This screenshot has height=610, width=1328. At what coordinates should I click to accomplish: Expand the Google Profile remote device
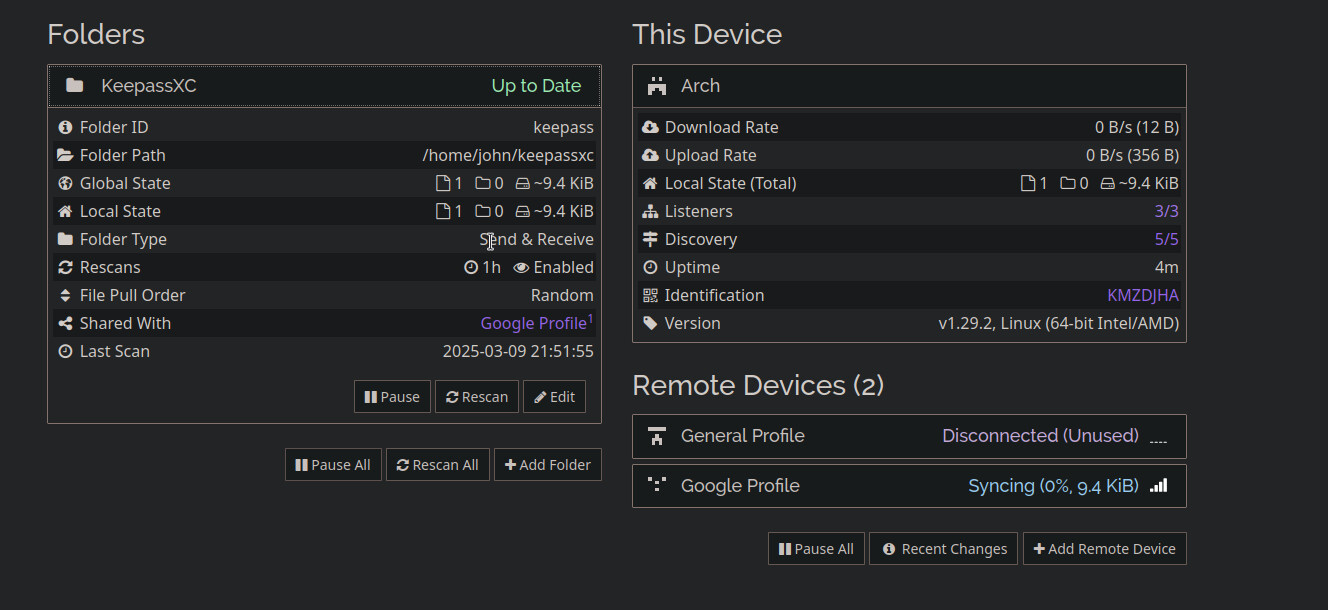pyautogui.click(x=909, y=486)
